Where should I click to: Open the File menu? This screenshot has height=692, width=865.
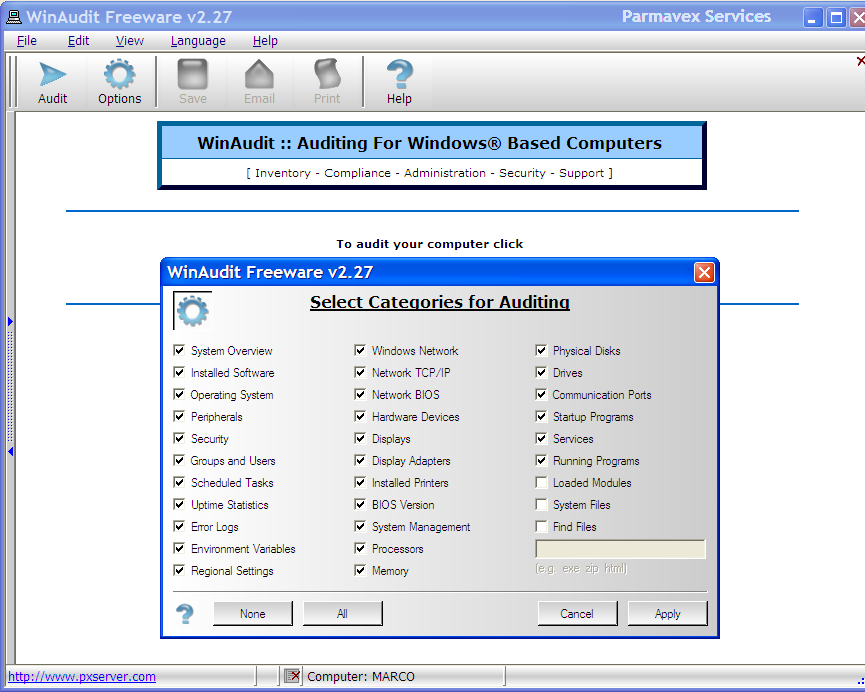point(26,41)
